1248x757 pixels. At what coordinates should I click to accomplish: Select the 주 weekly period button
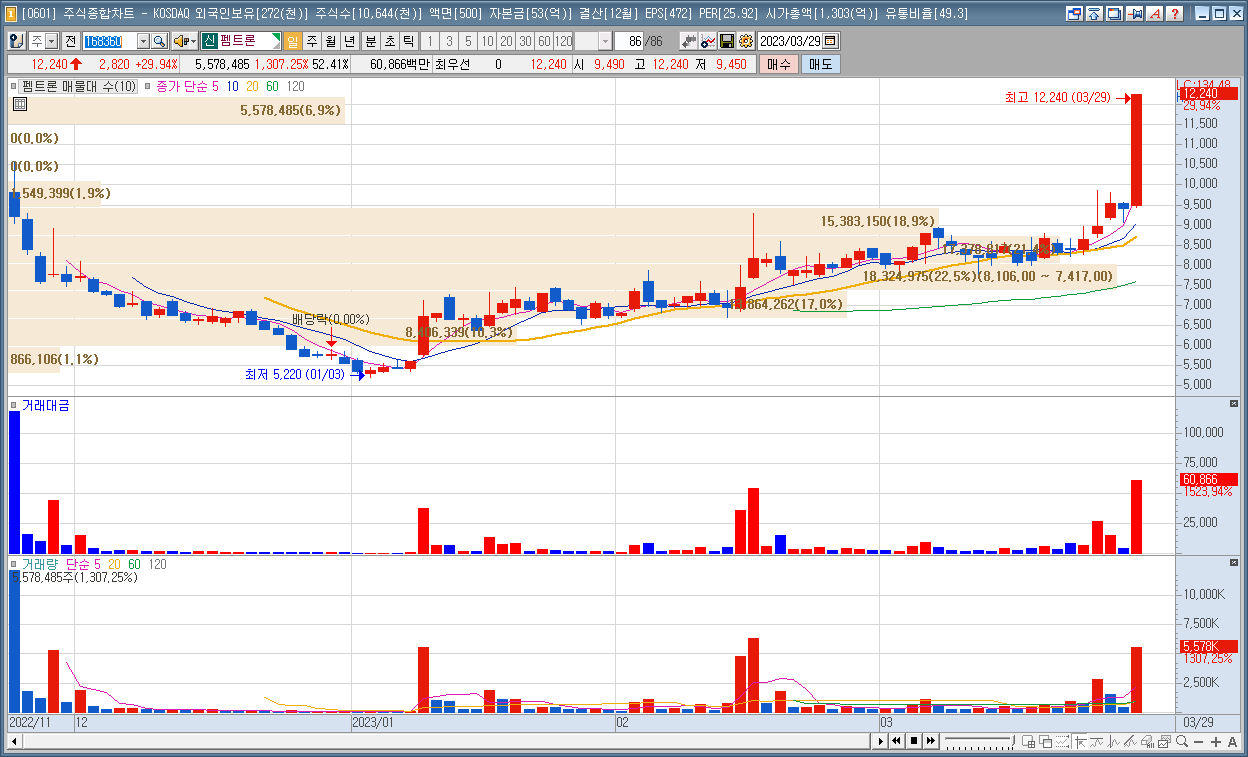tap(312, 41)
